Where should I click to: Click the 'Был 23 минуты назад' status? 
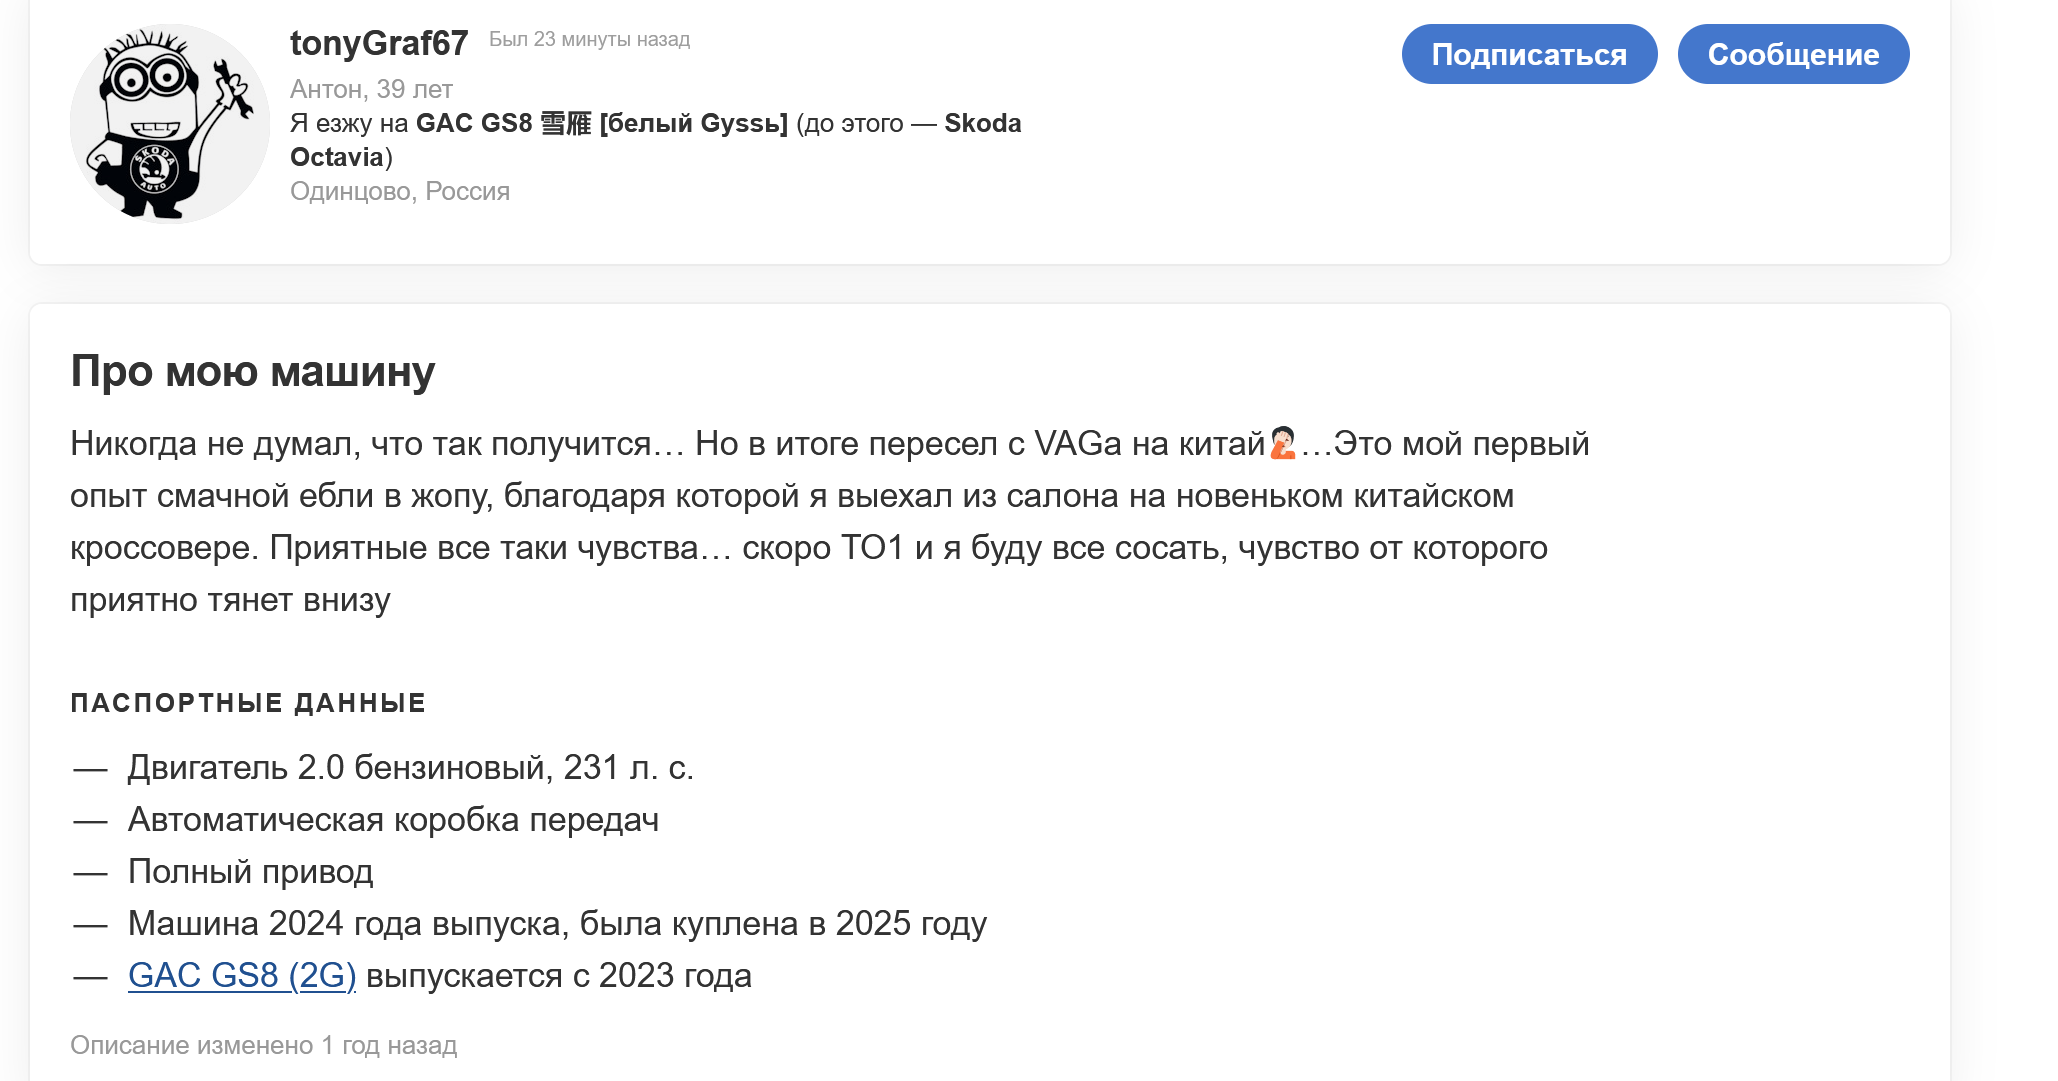pos(589,39)
